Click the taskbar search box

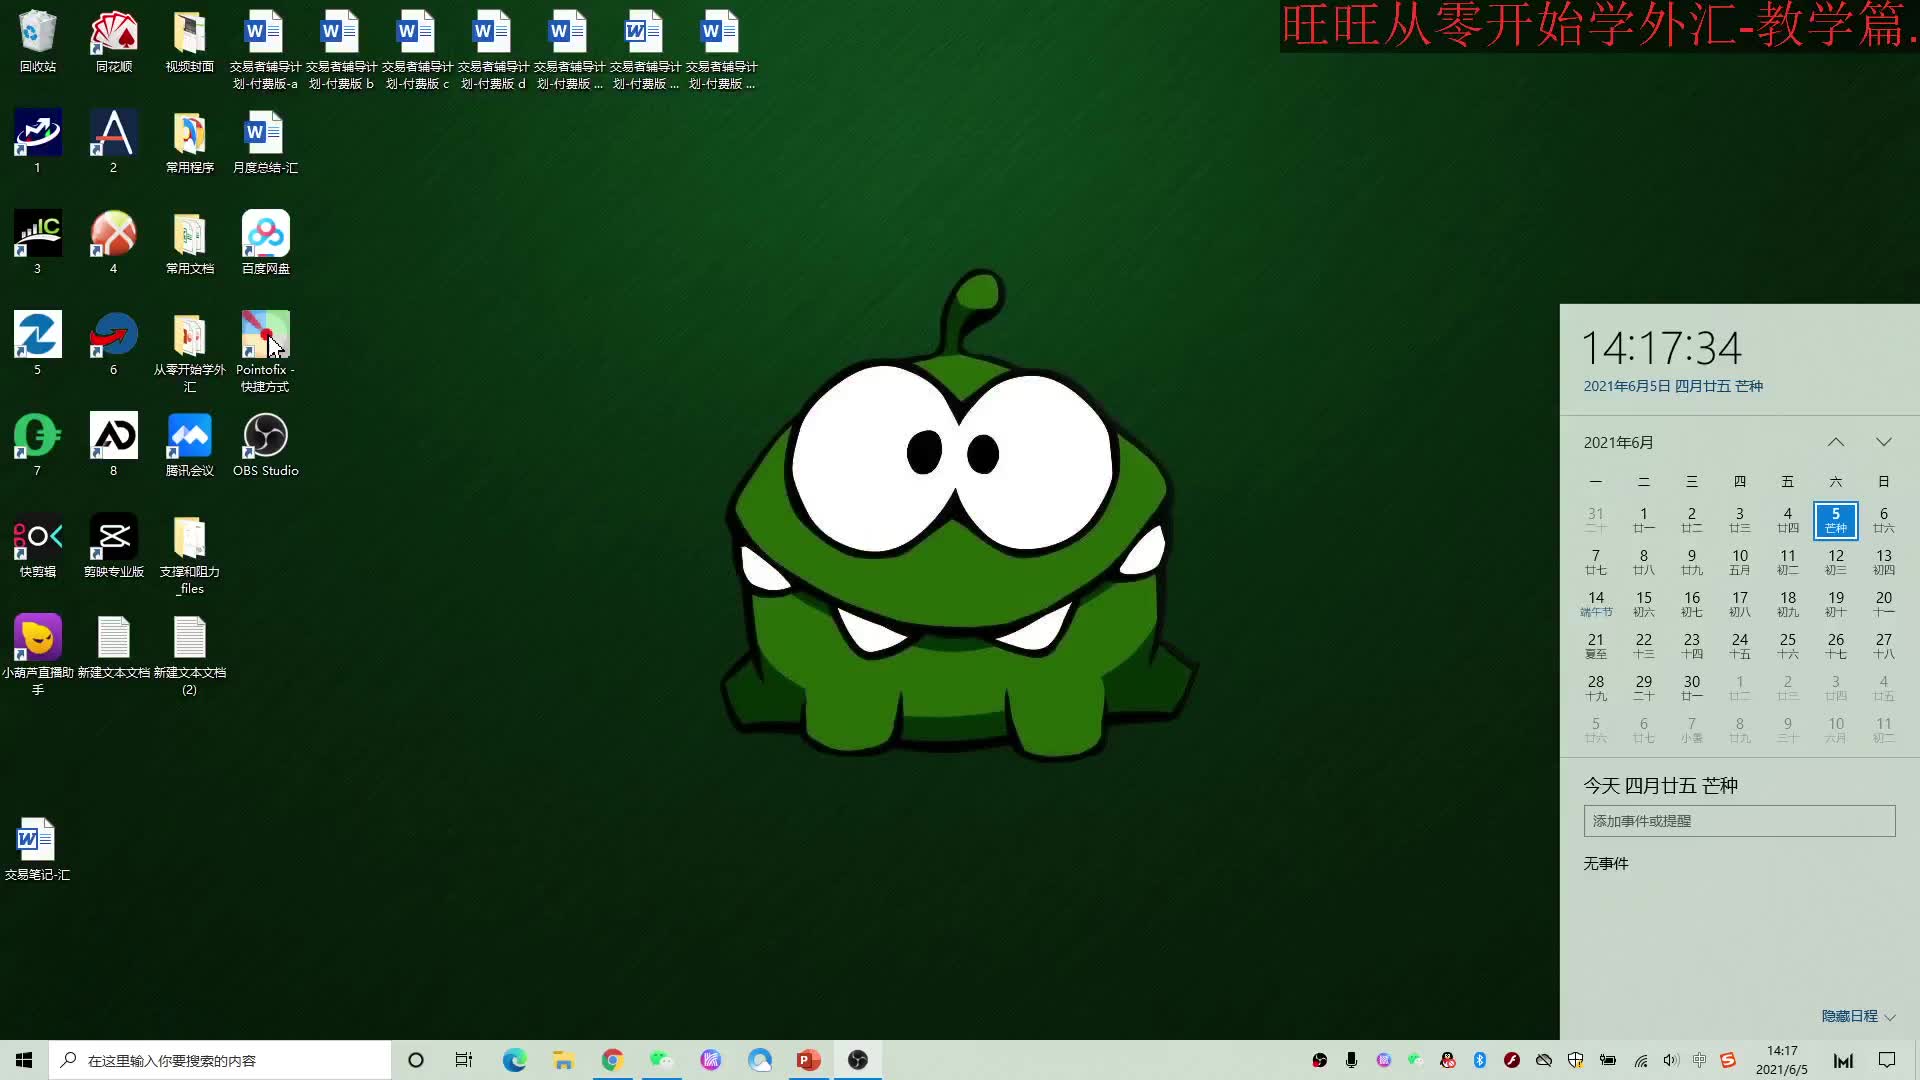click(220, 1060)
